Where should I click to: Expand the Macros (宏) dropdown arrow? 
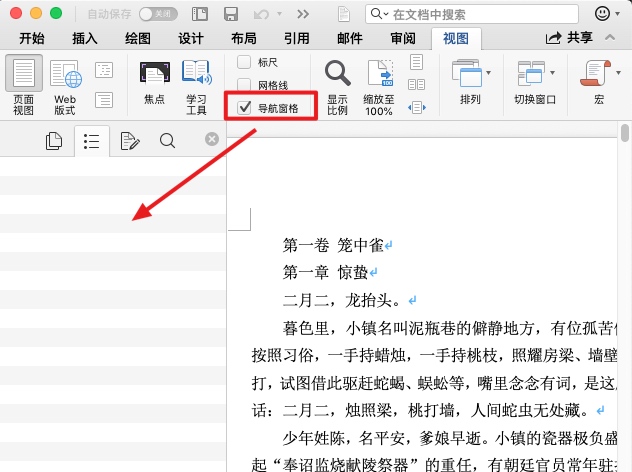click(x=618, y=73)
